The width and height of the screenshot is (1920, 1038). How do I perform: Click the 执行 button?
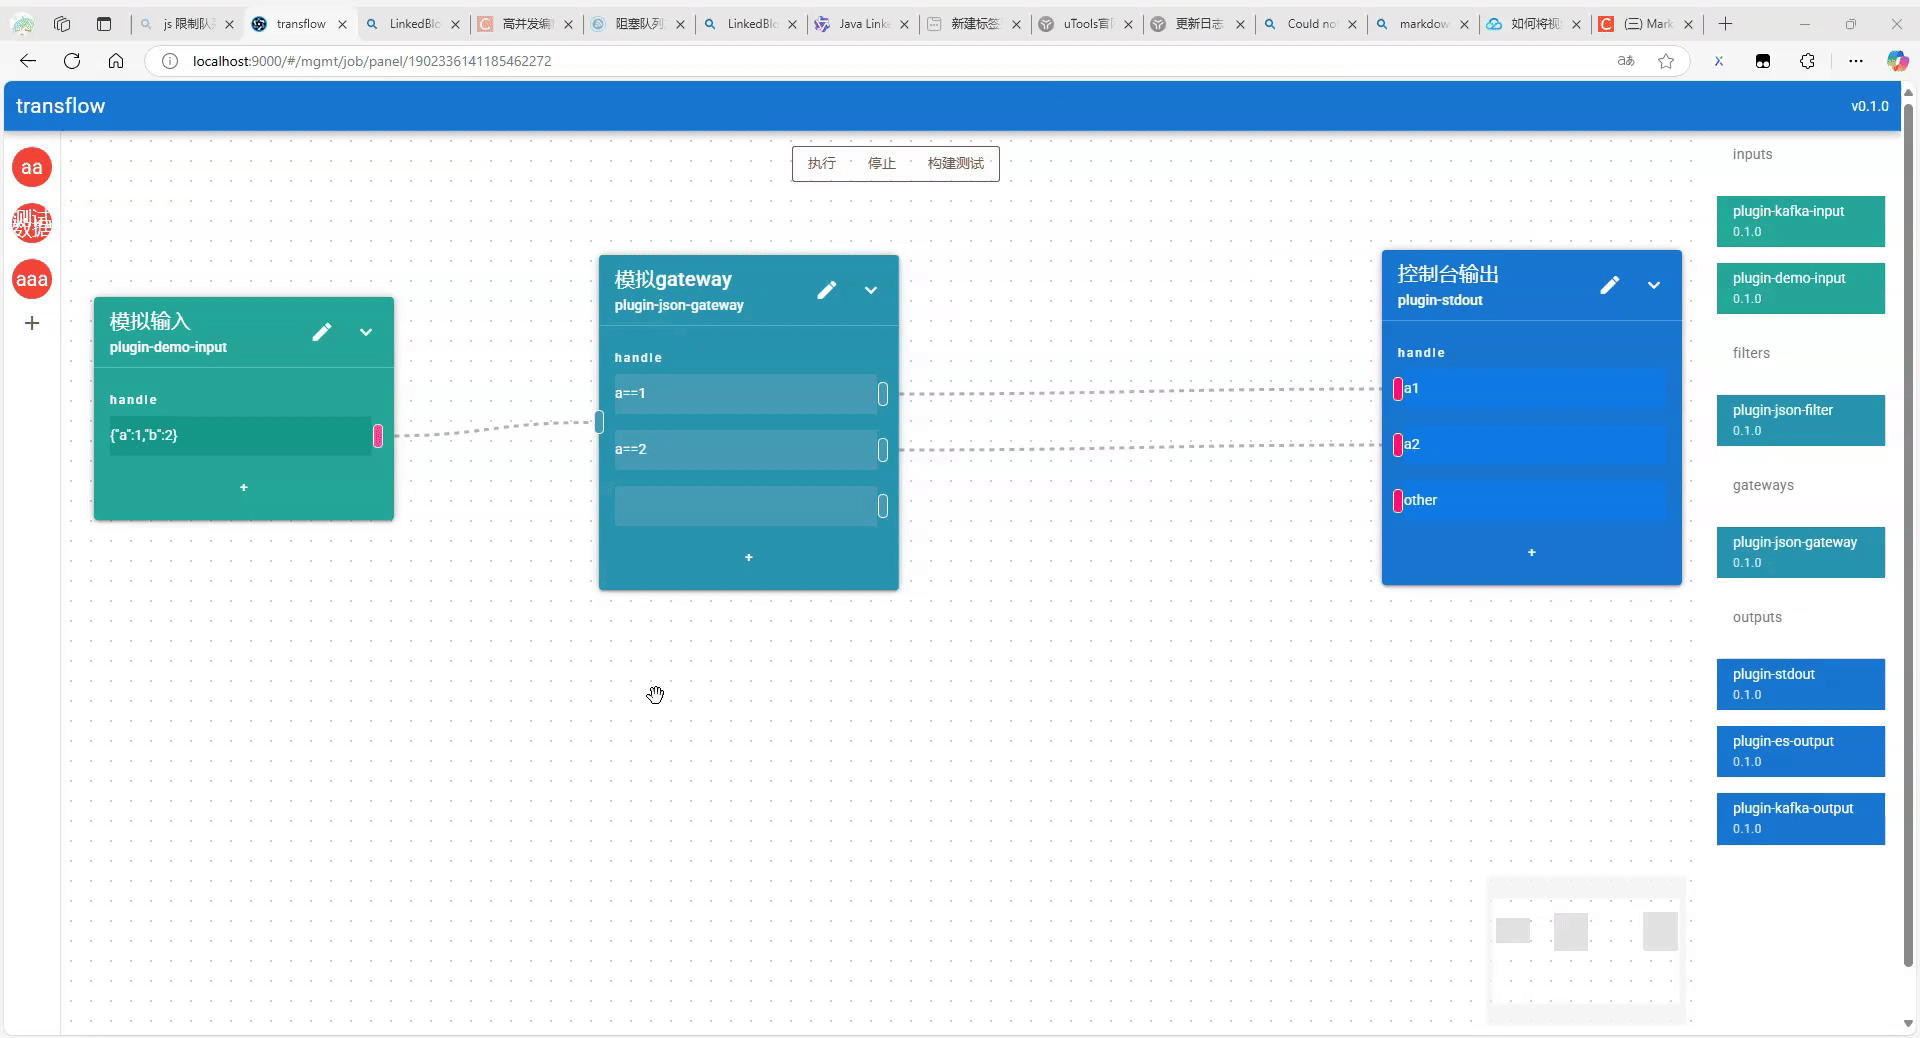822,163
